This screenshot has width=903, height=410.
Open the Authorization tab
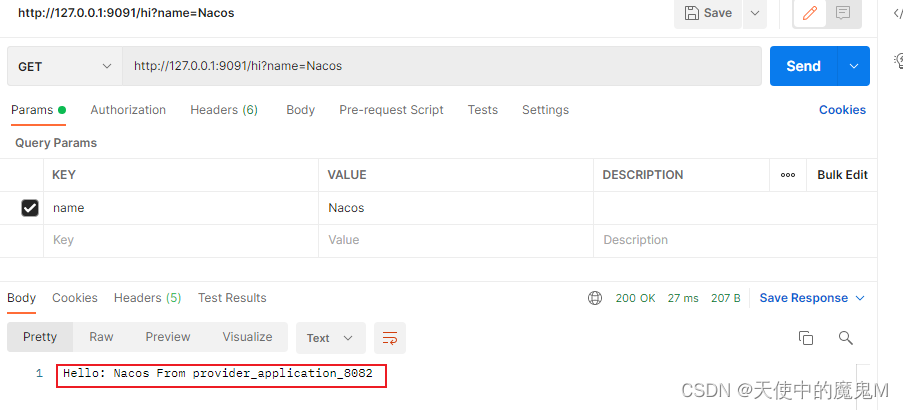pyautogui.click(x=128, y=110)
